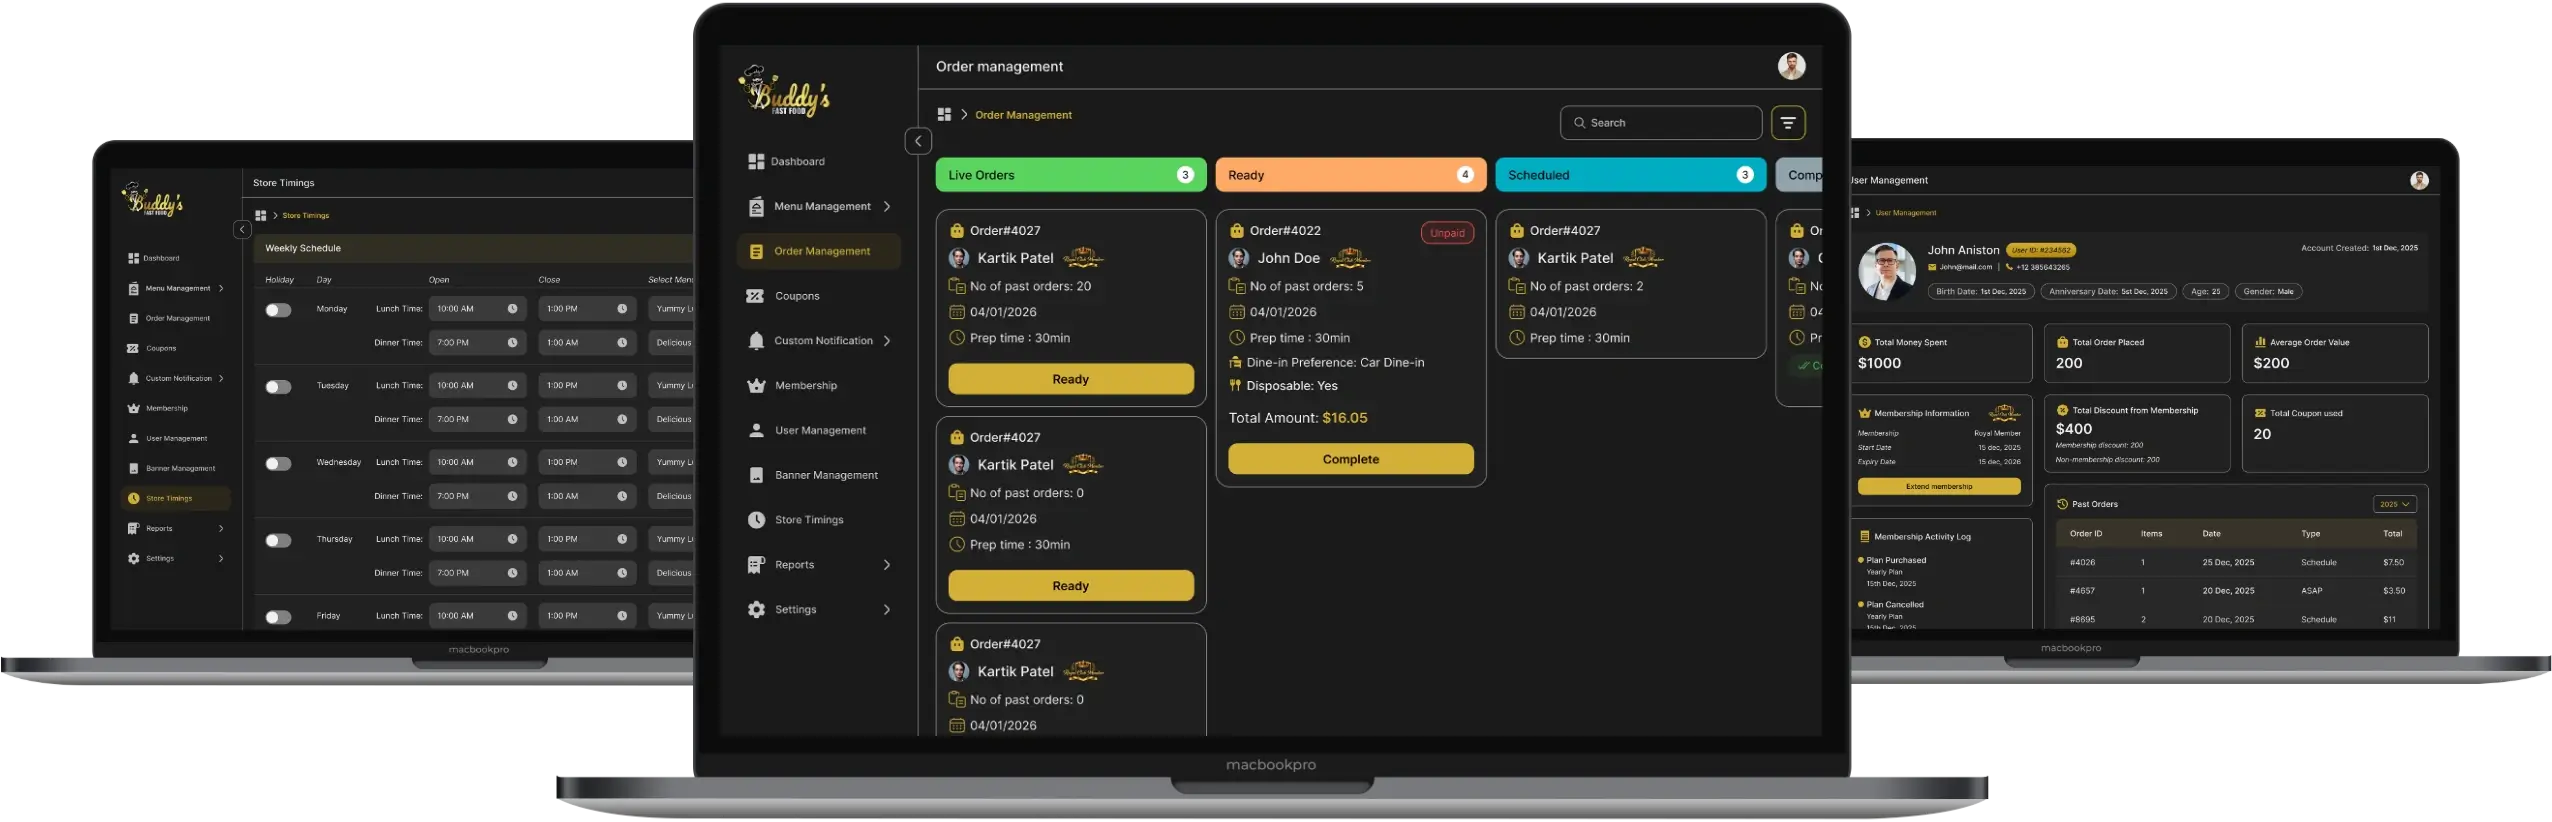Screen dimensions: 2552x822
Task: Toggle Wednesday holiday switch
Action: point(278,464)
